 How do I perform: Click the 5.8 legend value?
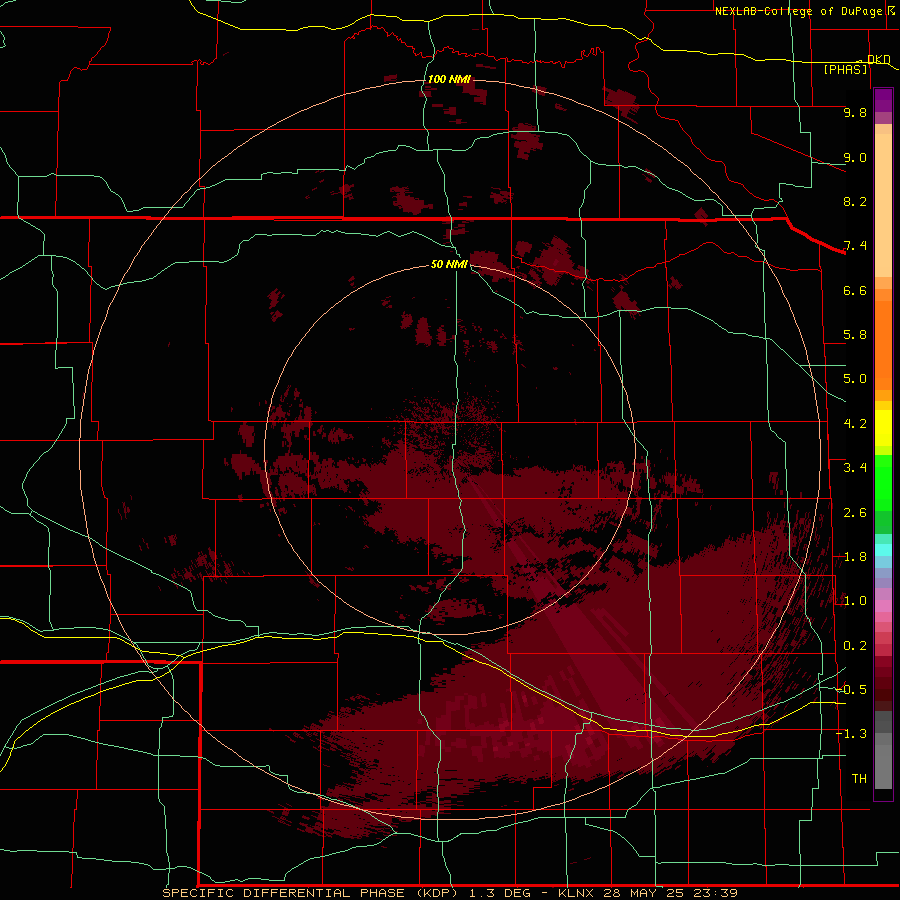coord(855,335)
